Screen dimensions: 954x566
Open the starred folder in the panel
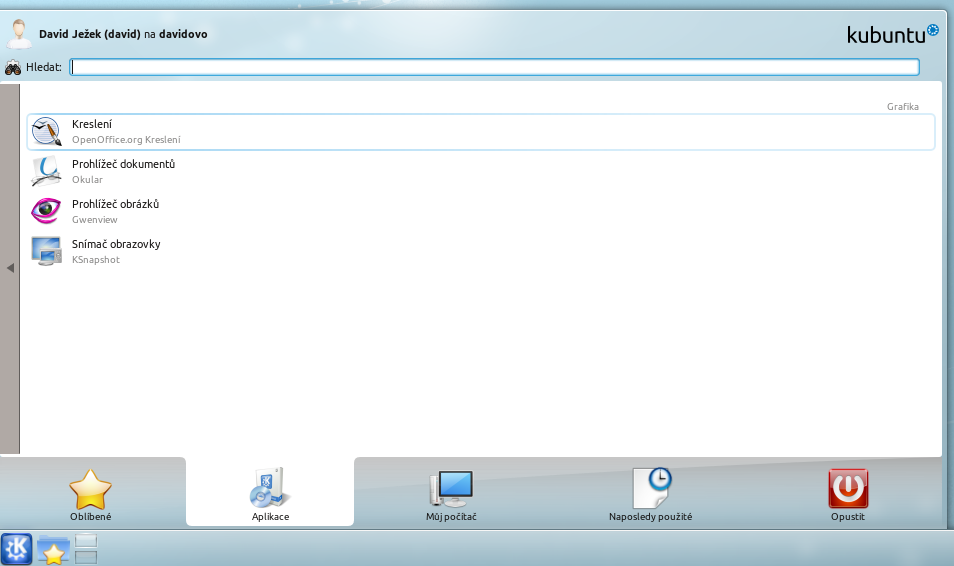53,550
